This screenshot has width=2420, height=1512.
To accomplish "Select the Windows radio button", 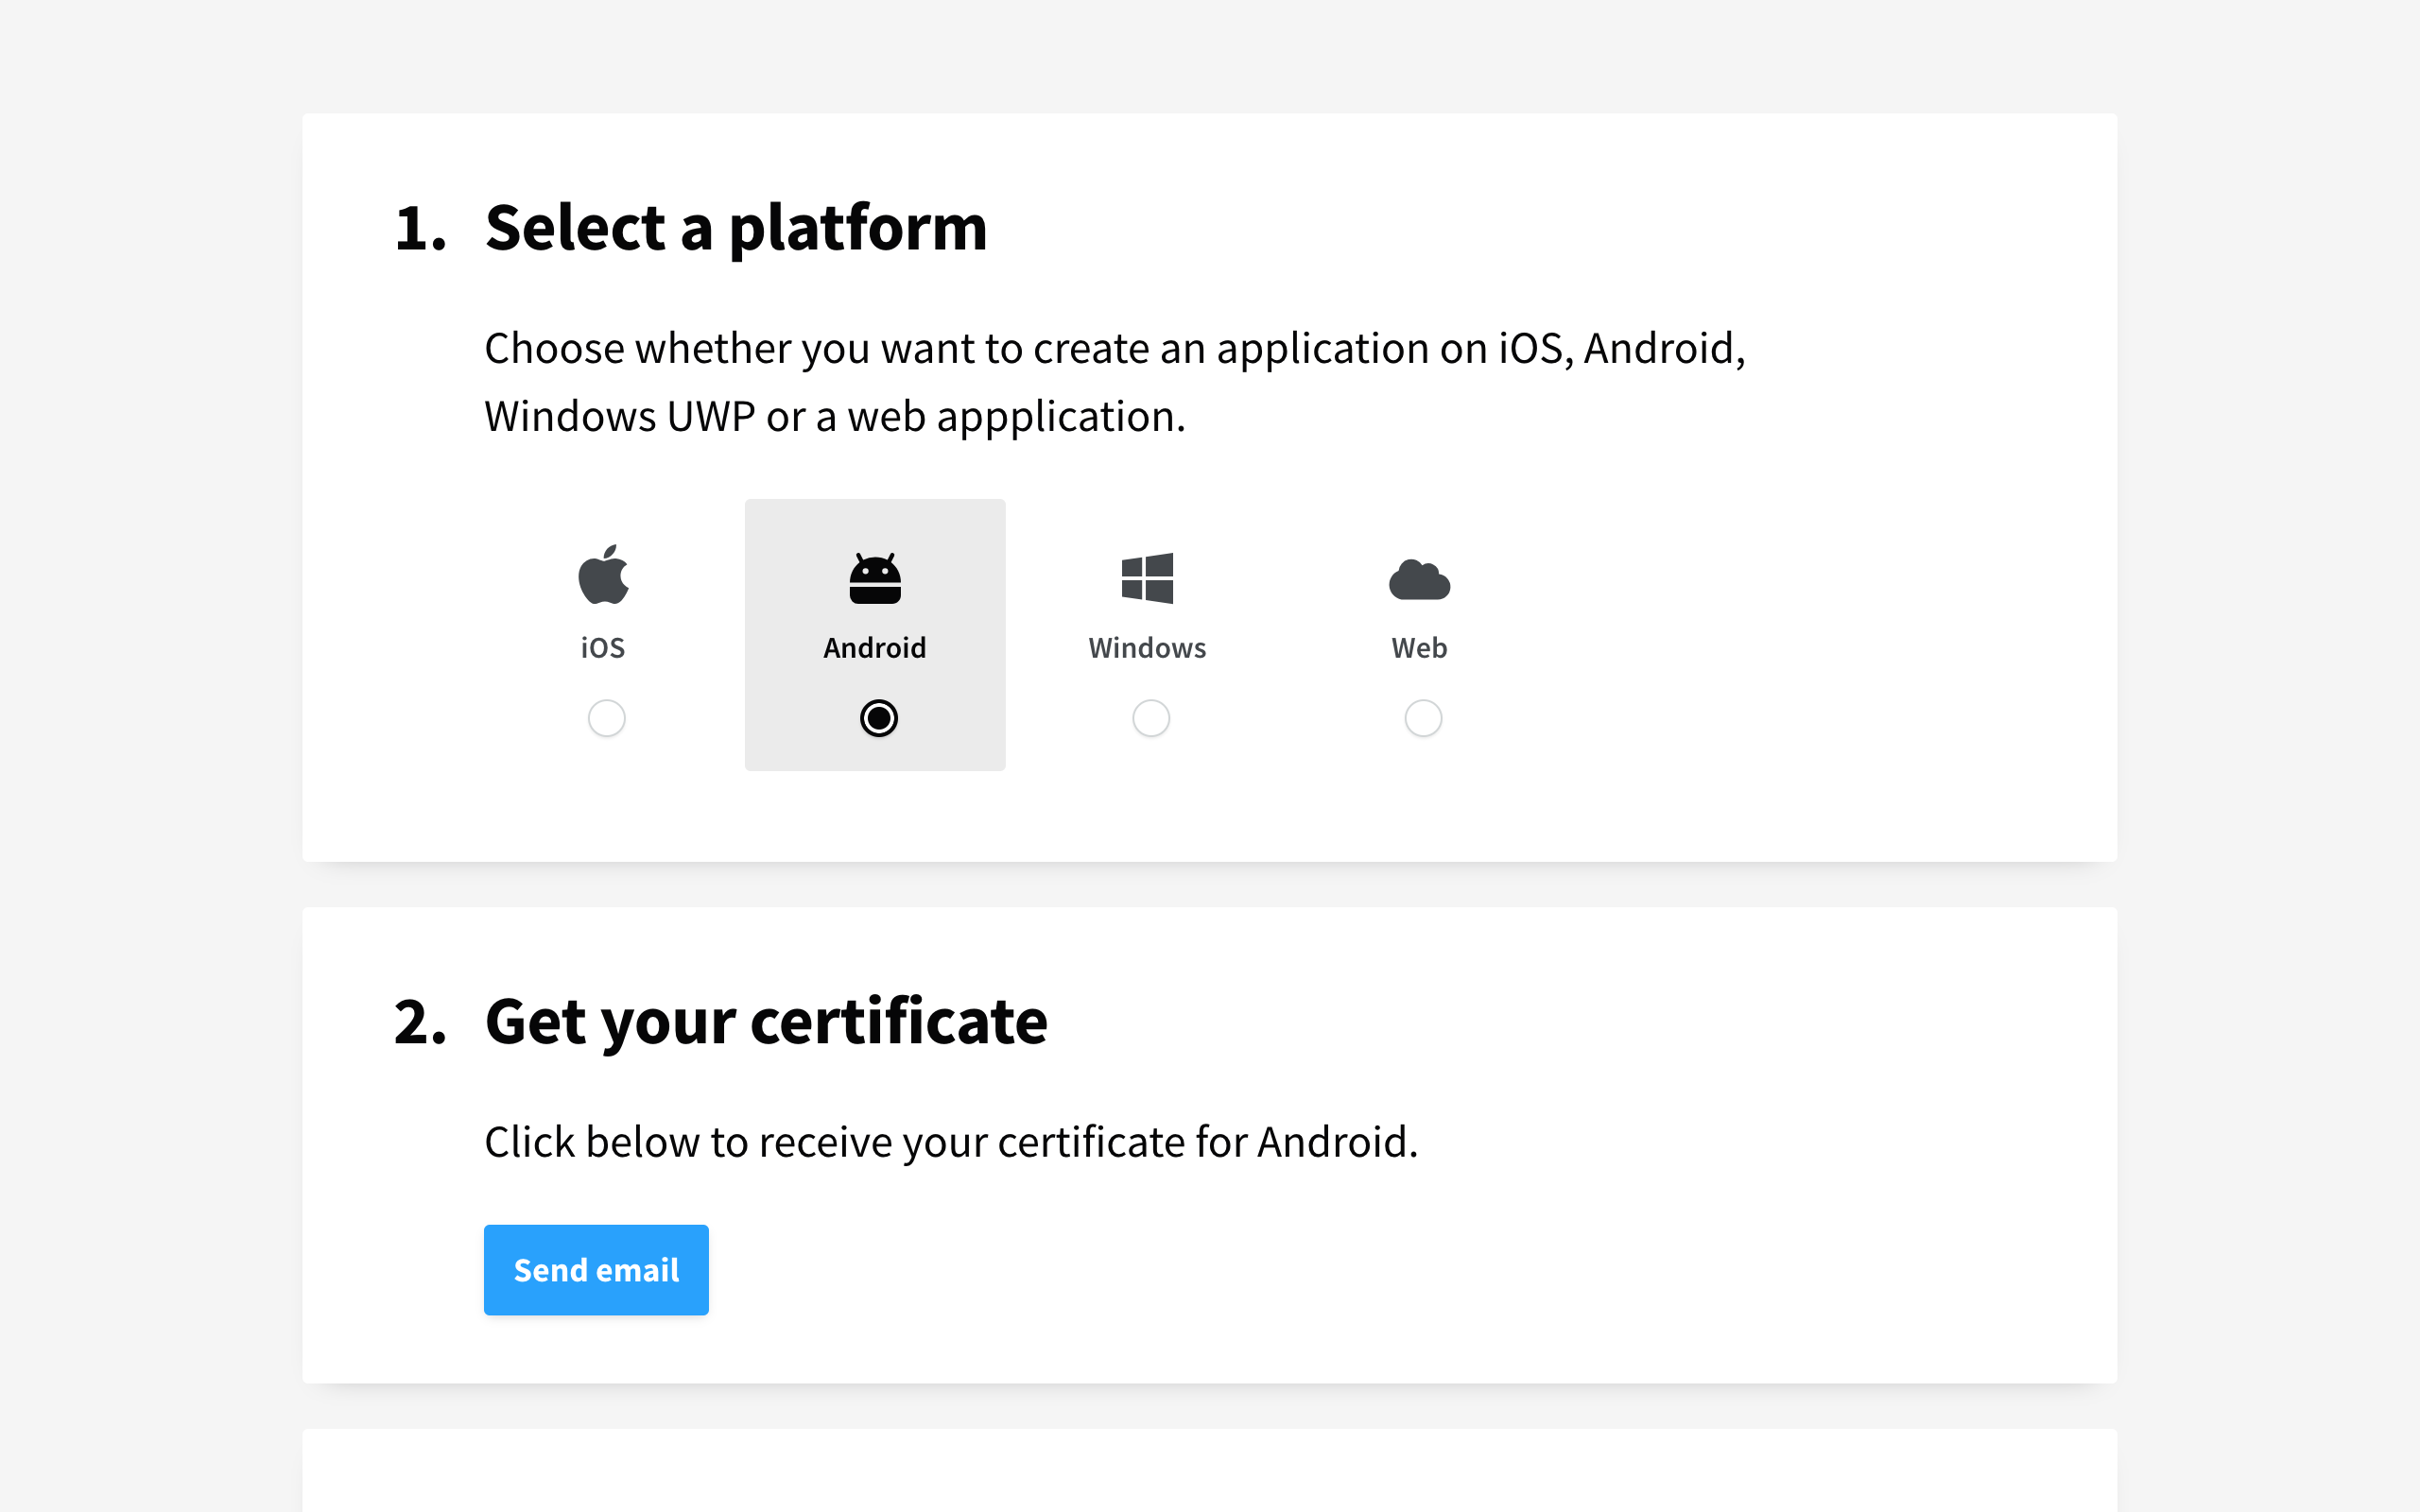I will tap(1150, 718).
